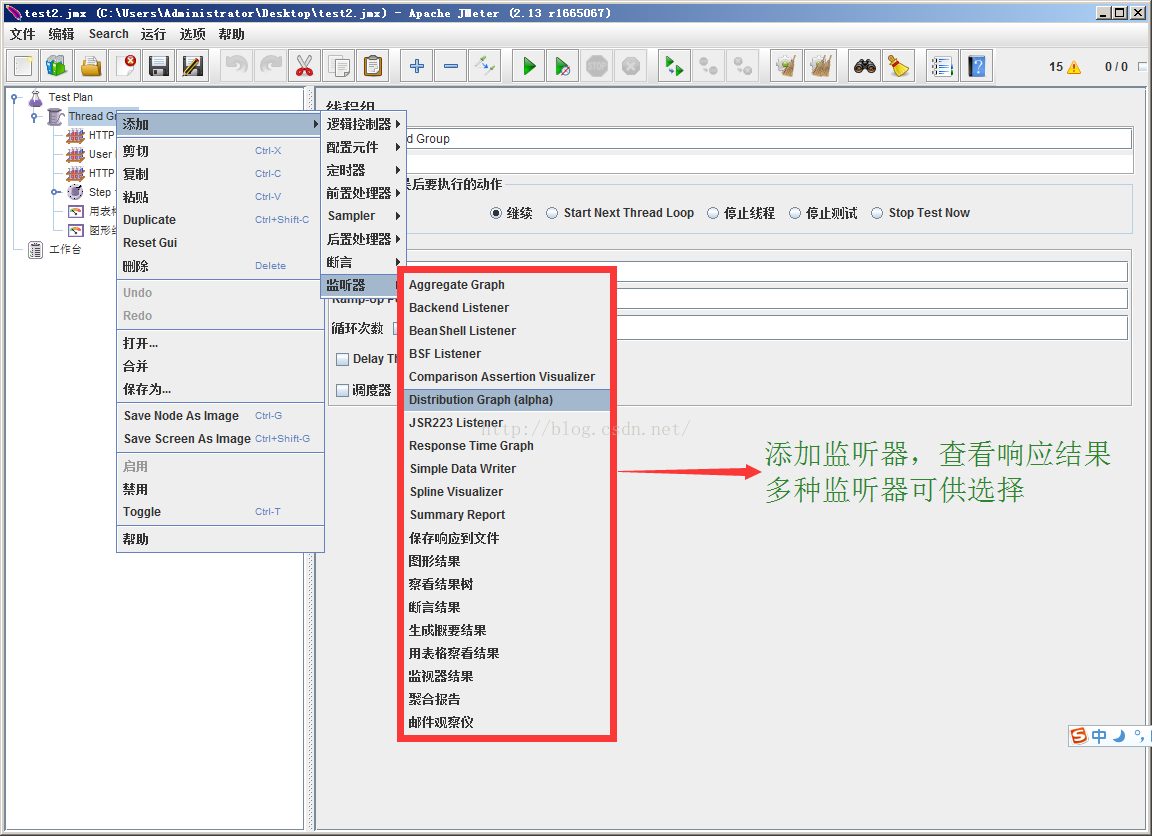
Task: Click Save Node As Image
Action: pyautogui.click(x=220, y=416)
